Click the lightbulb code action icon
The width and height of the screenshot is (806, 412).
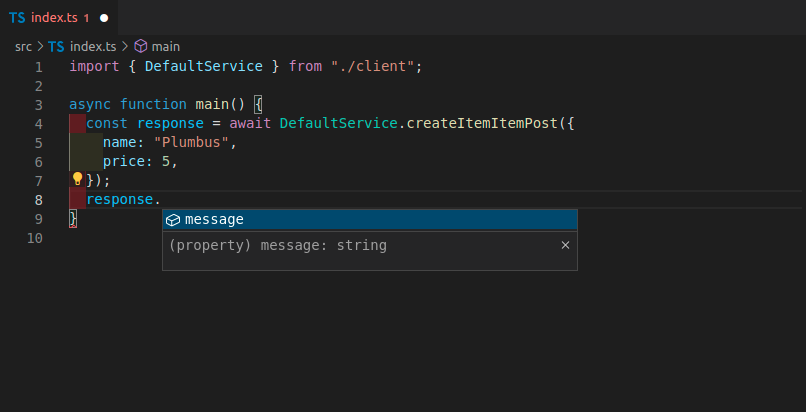pyautogui.click(x=76, y=180)
